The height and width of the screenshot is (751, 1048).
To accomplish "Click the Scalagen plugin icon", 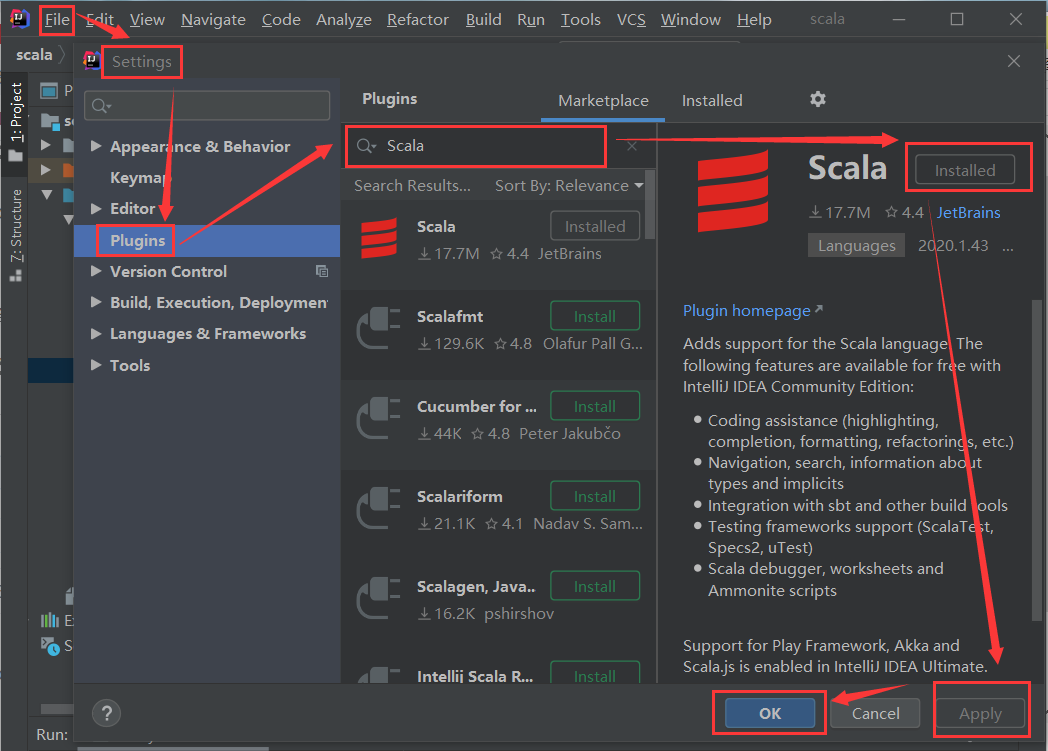I will click(x=378, y=598).
